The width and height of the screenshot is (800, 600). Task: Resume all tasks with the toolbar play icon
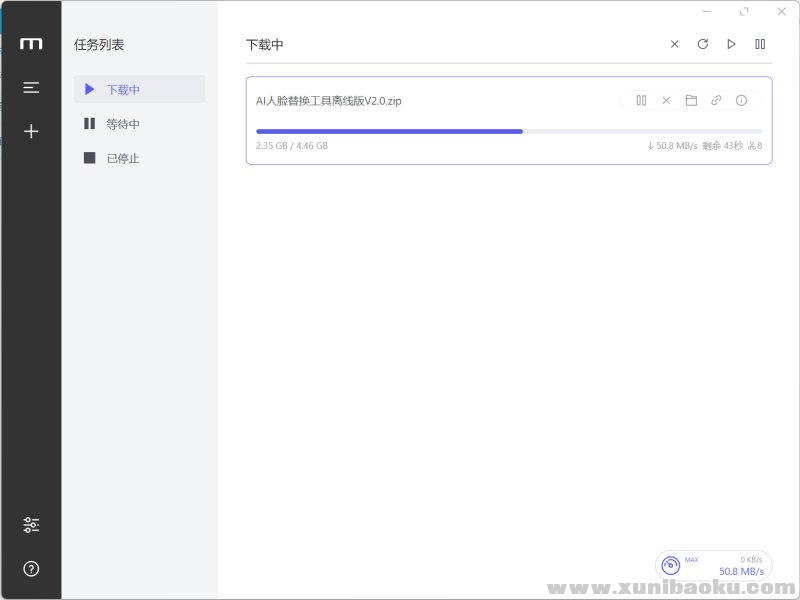tap(731, 44)
